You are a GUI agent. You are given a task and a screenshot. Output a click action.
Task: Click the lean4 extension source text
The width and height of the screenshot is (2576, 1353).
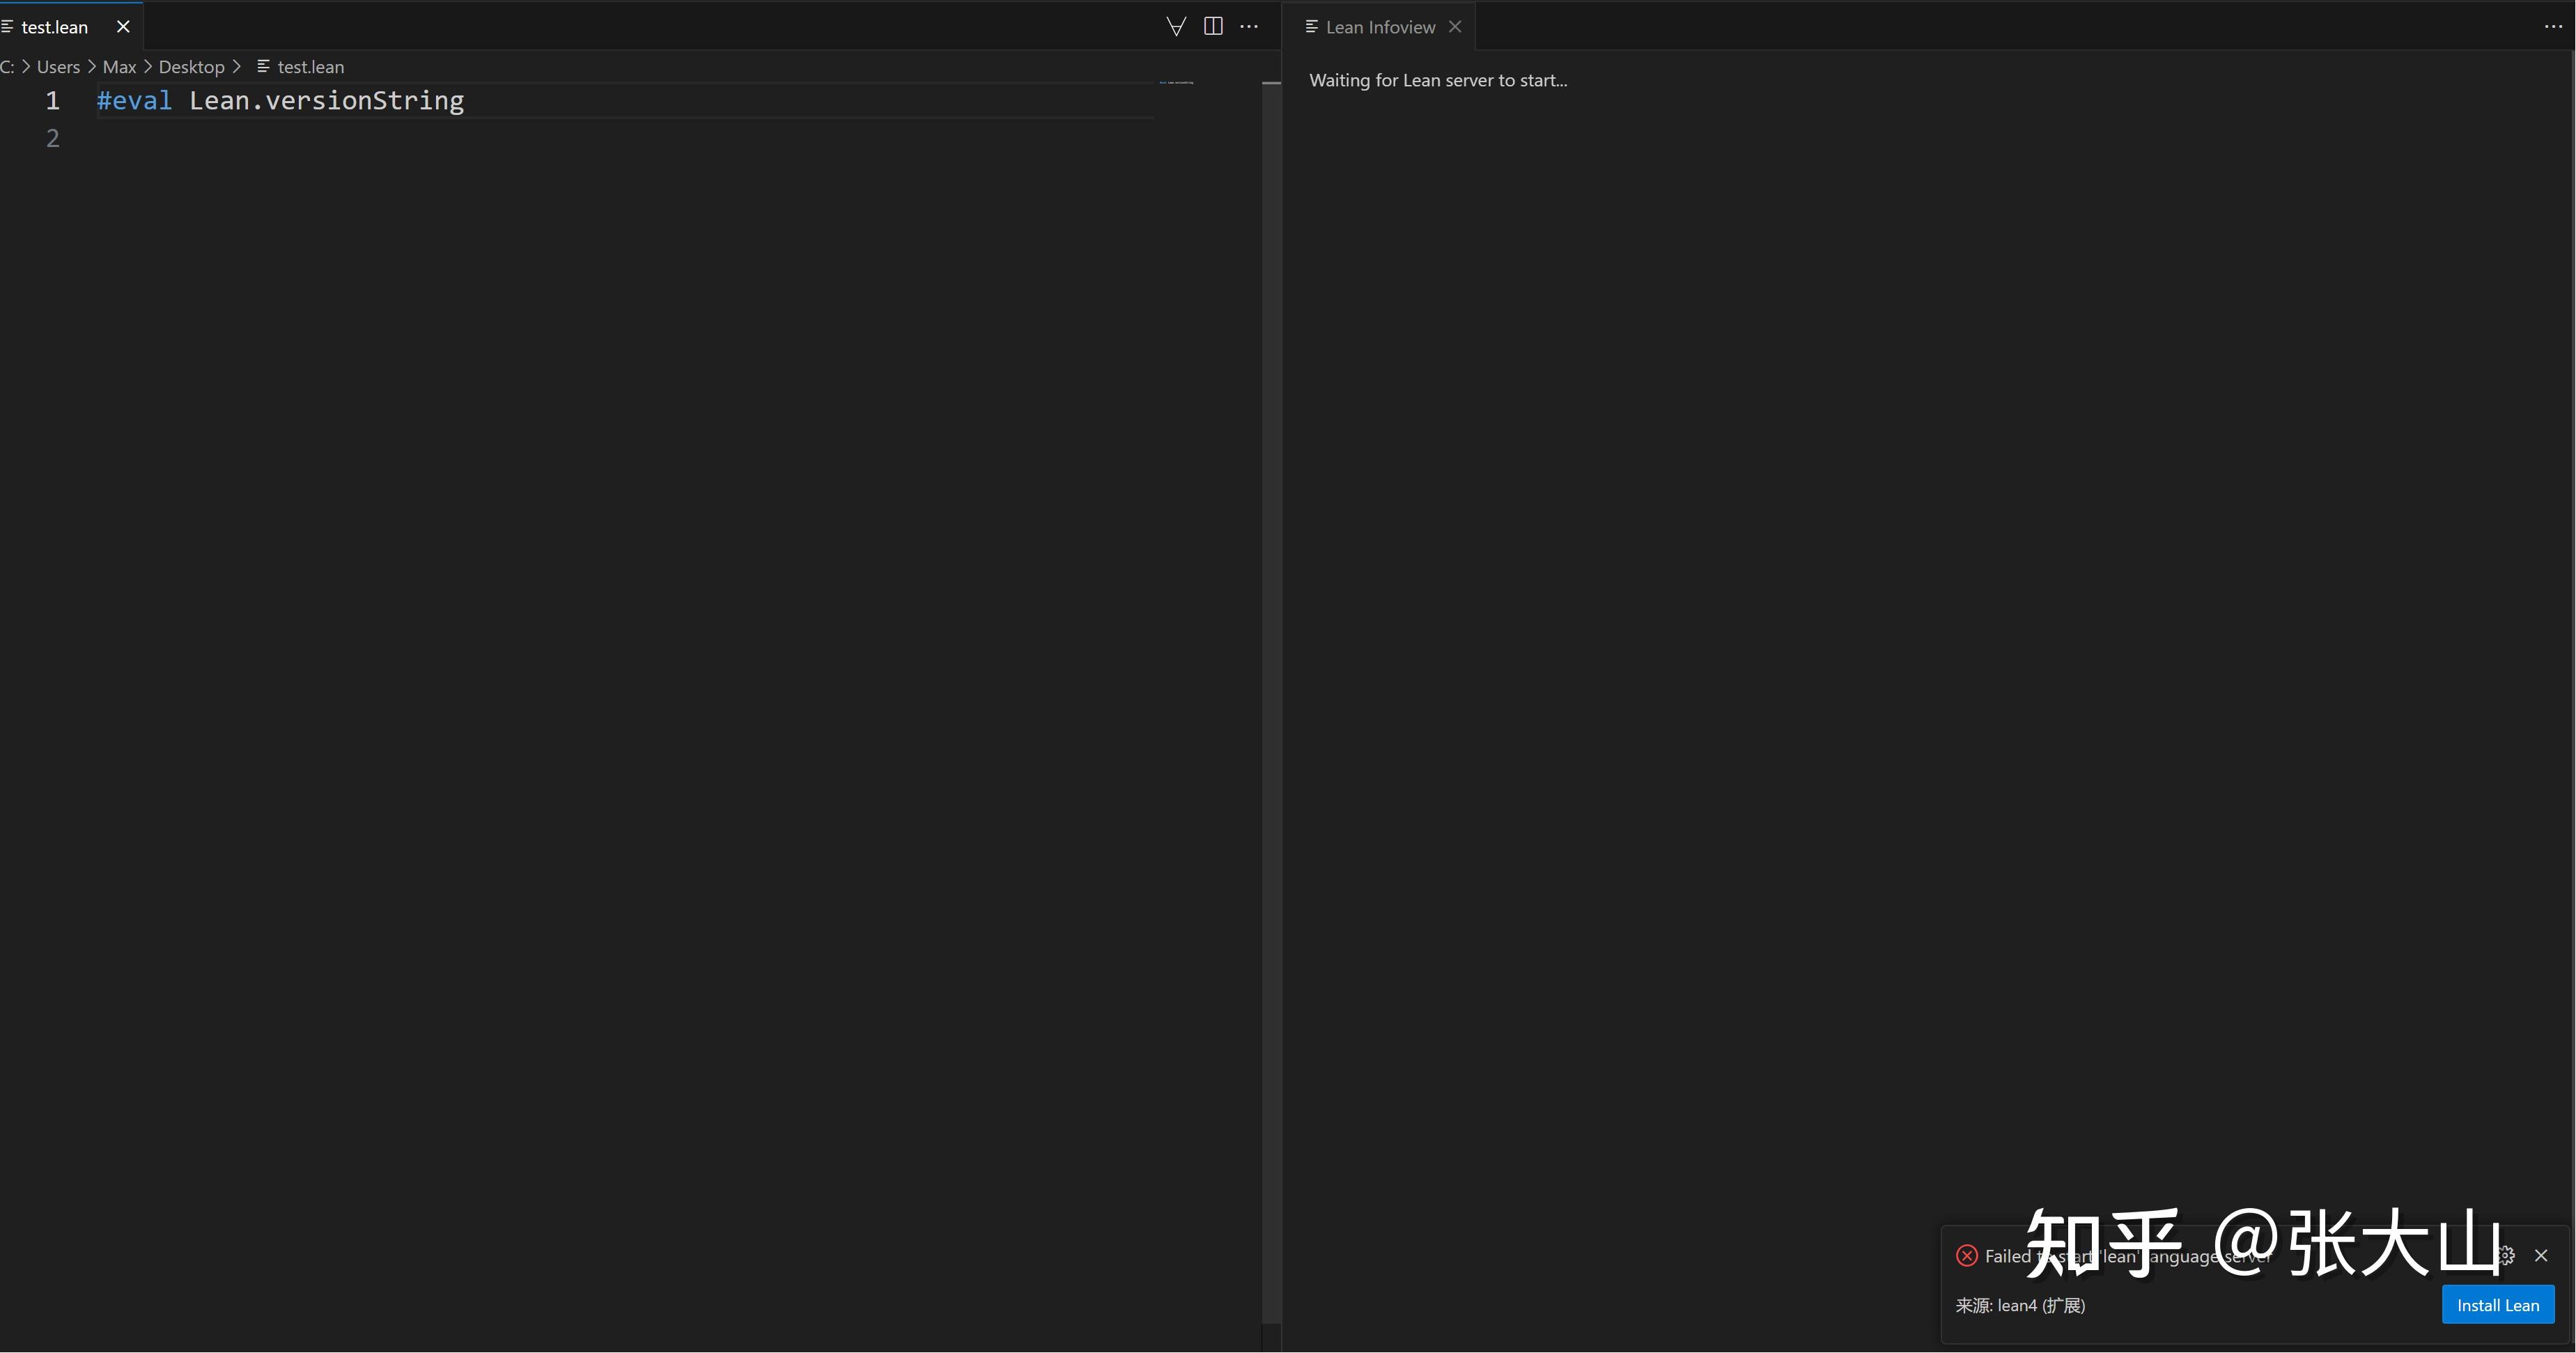point(2021,1305)
